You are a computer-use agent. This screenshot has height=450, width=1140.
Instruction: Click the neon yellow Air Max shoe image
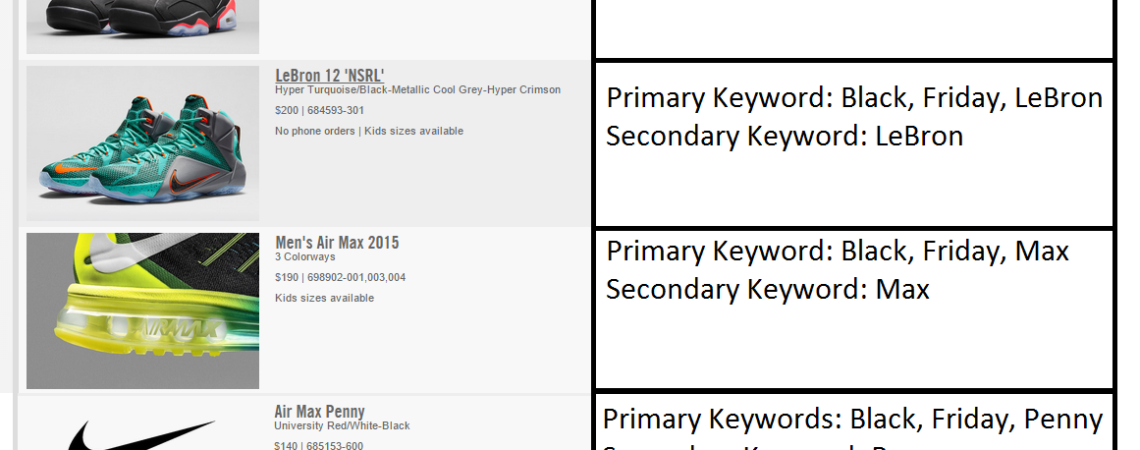click(x=142, y=311)
